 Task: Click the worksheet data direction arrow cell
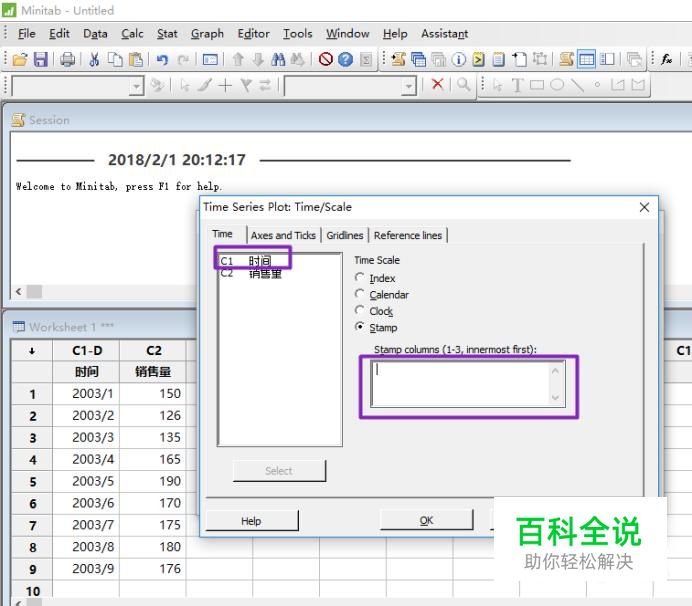32,351
